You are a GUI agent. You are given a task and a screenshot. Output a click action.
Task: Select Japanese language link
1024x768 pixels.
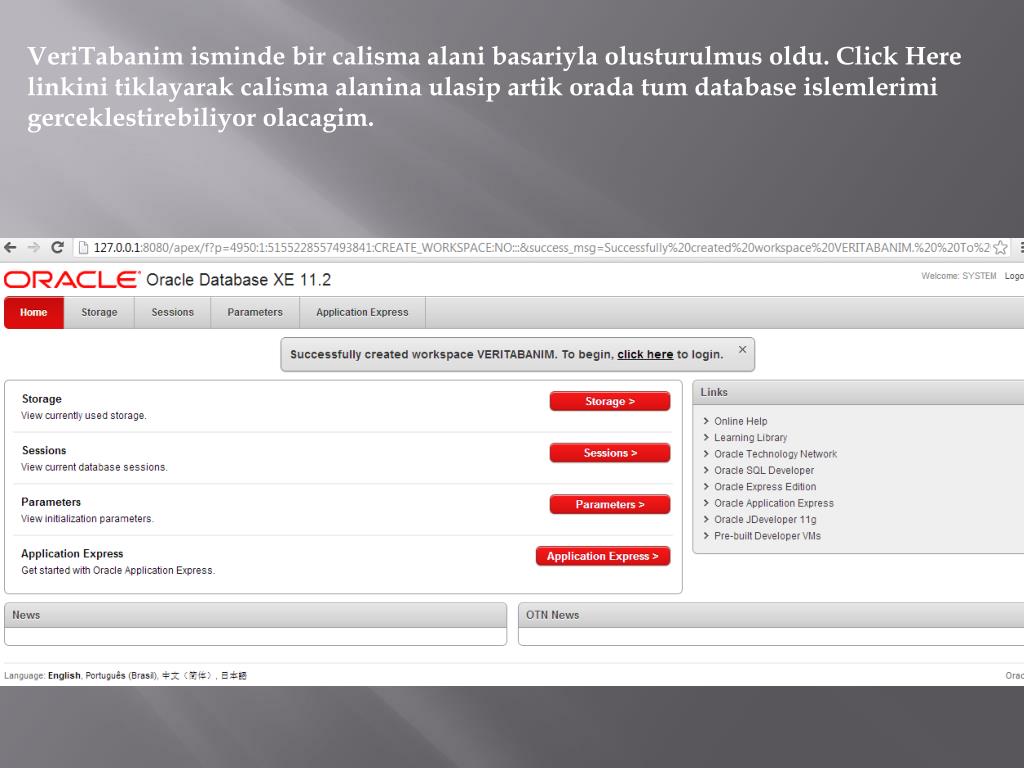[234, 675]
